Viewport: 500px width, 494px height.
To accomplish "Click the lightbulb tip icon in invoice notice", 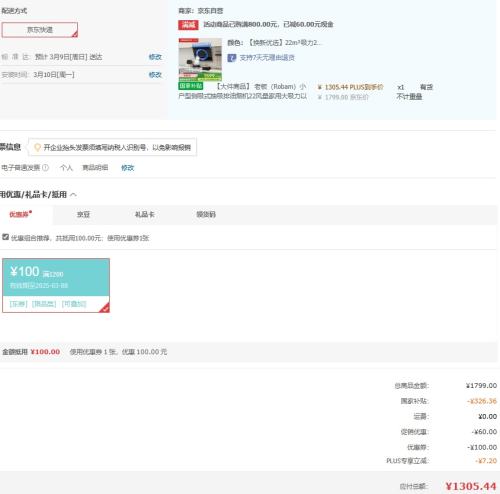I will (x=37, y=147).
